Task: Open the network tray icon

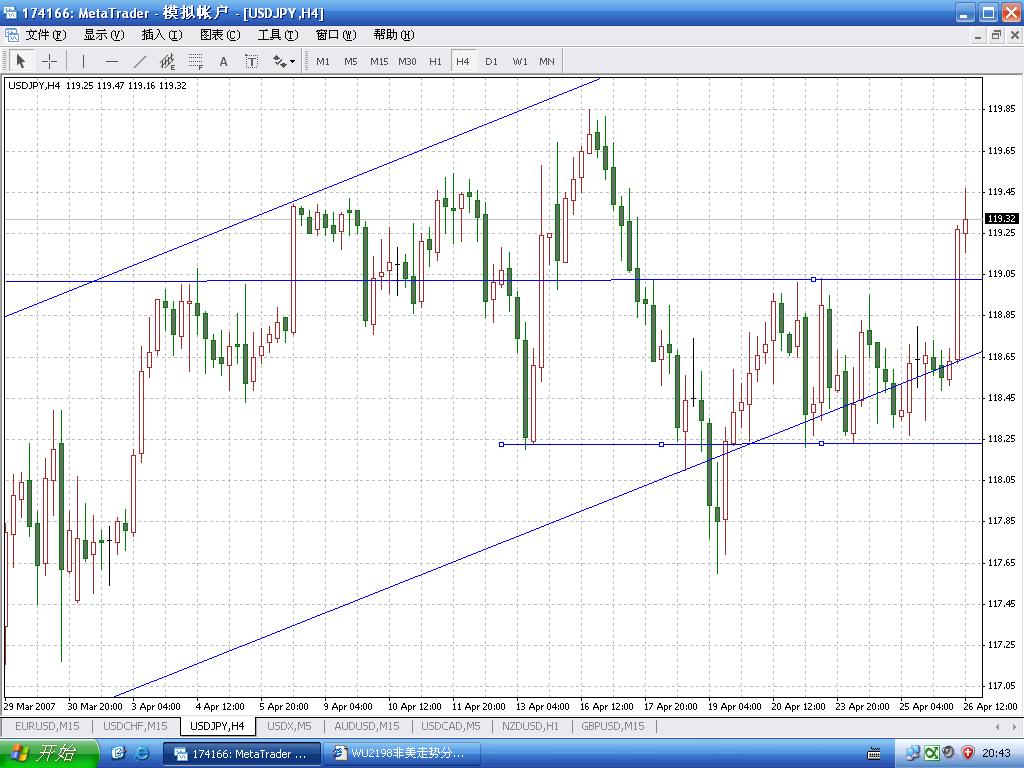Action: 913,754
